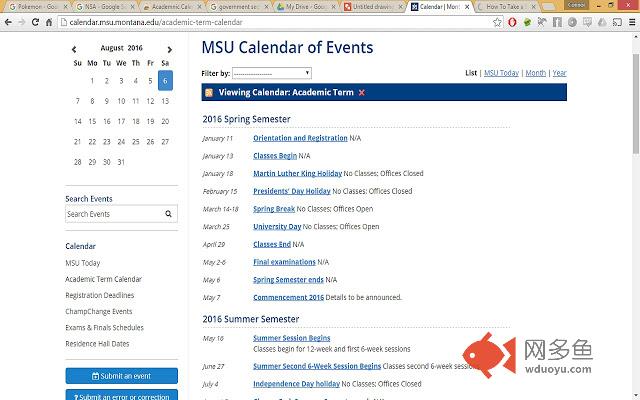Image resolution: width=640 pixels, height=400 pixels.
Task: Open Academic Term Calendar in sidebar
Action: (x=104, y=279)
